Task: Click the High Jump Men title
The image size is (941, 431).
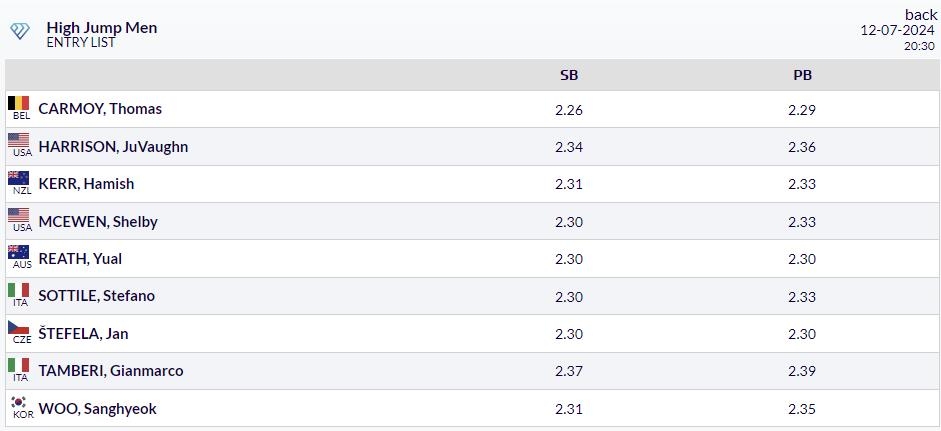Action: (x=102, y=28)
